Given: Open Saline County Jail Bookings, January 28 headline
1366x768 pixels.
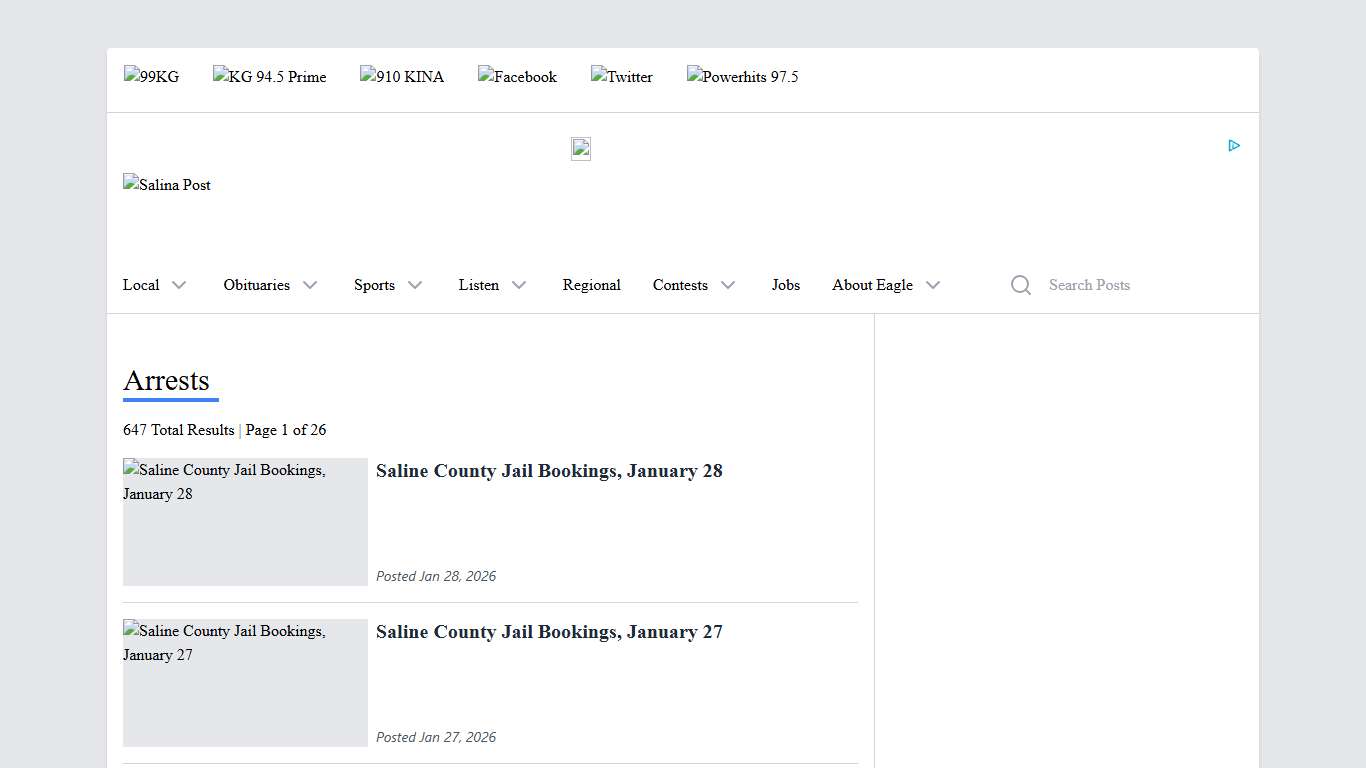Looking at the screenshot, I should pyautogui.click(x=549, y=471).
